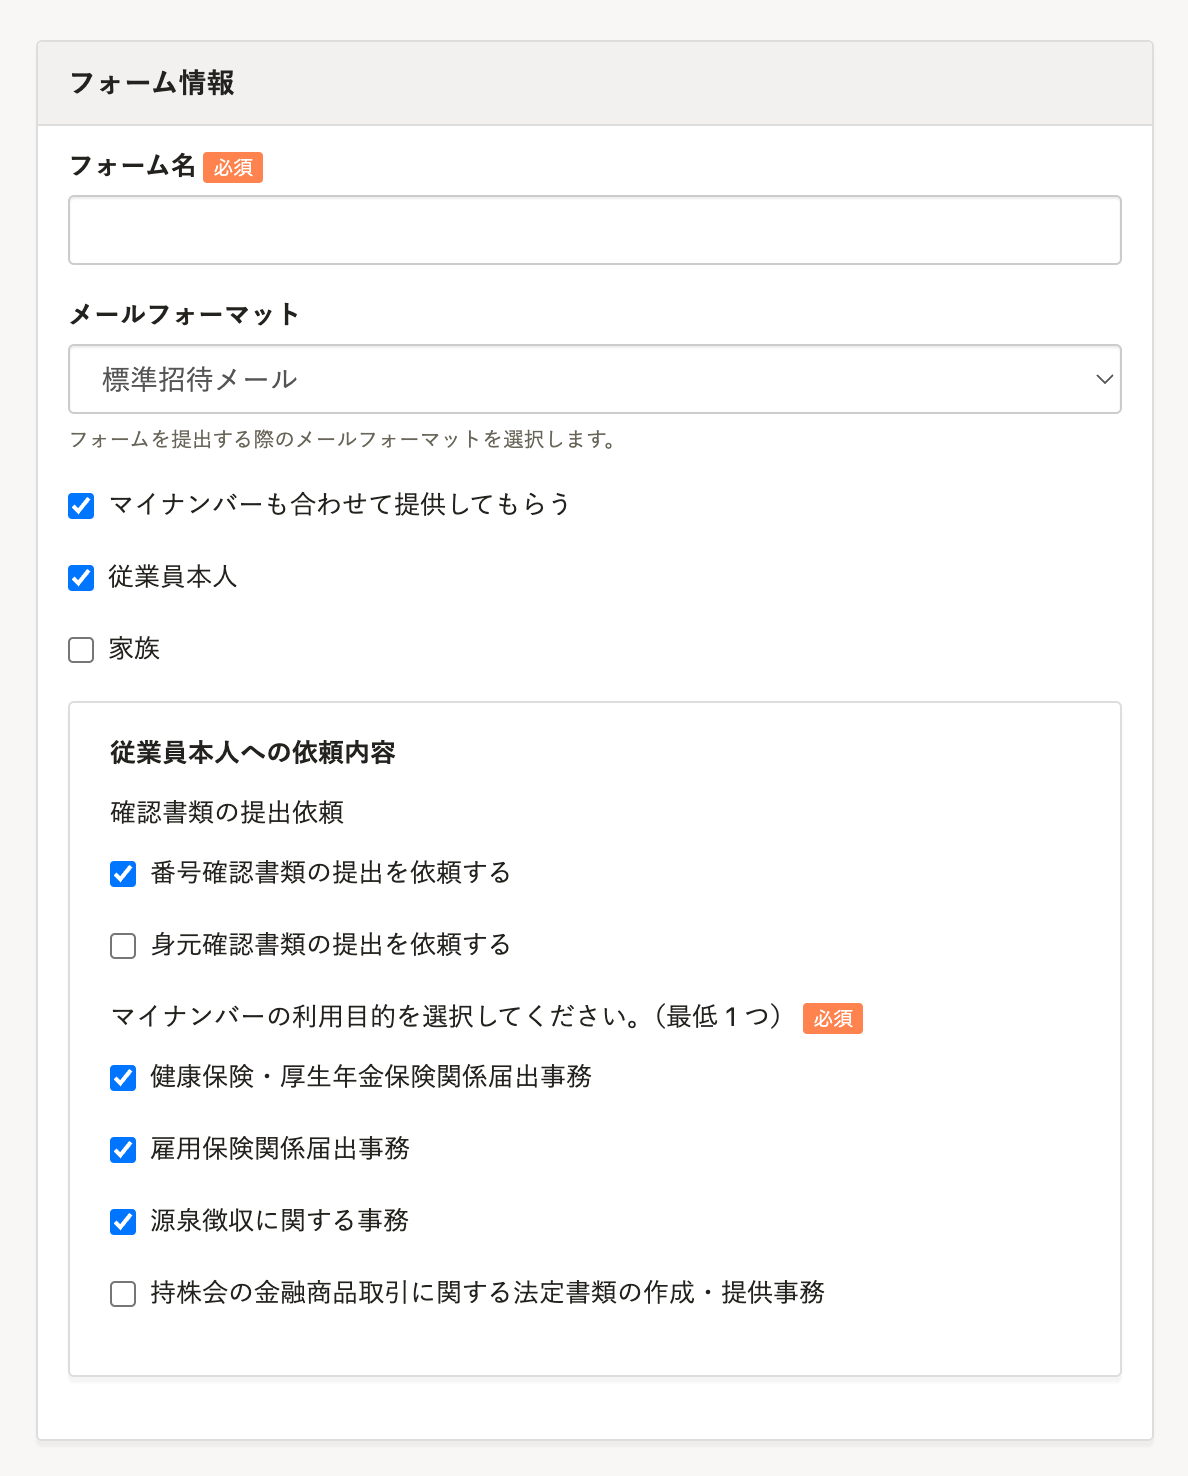Enable 身元確認書類の提出を依頼する checkbox
The height and width of the screenshot is (1476, 1188).
click(x=123, y=946)
